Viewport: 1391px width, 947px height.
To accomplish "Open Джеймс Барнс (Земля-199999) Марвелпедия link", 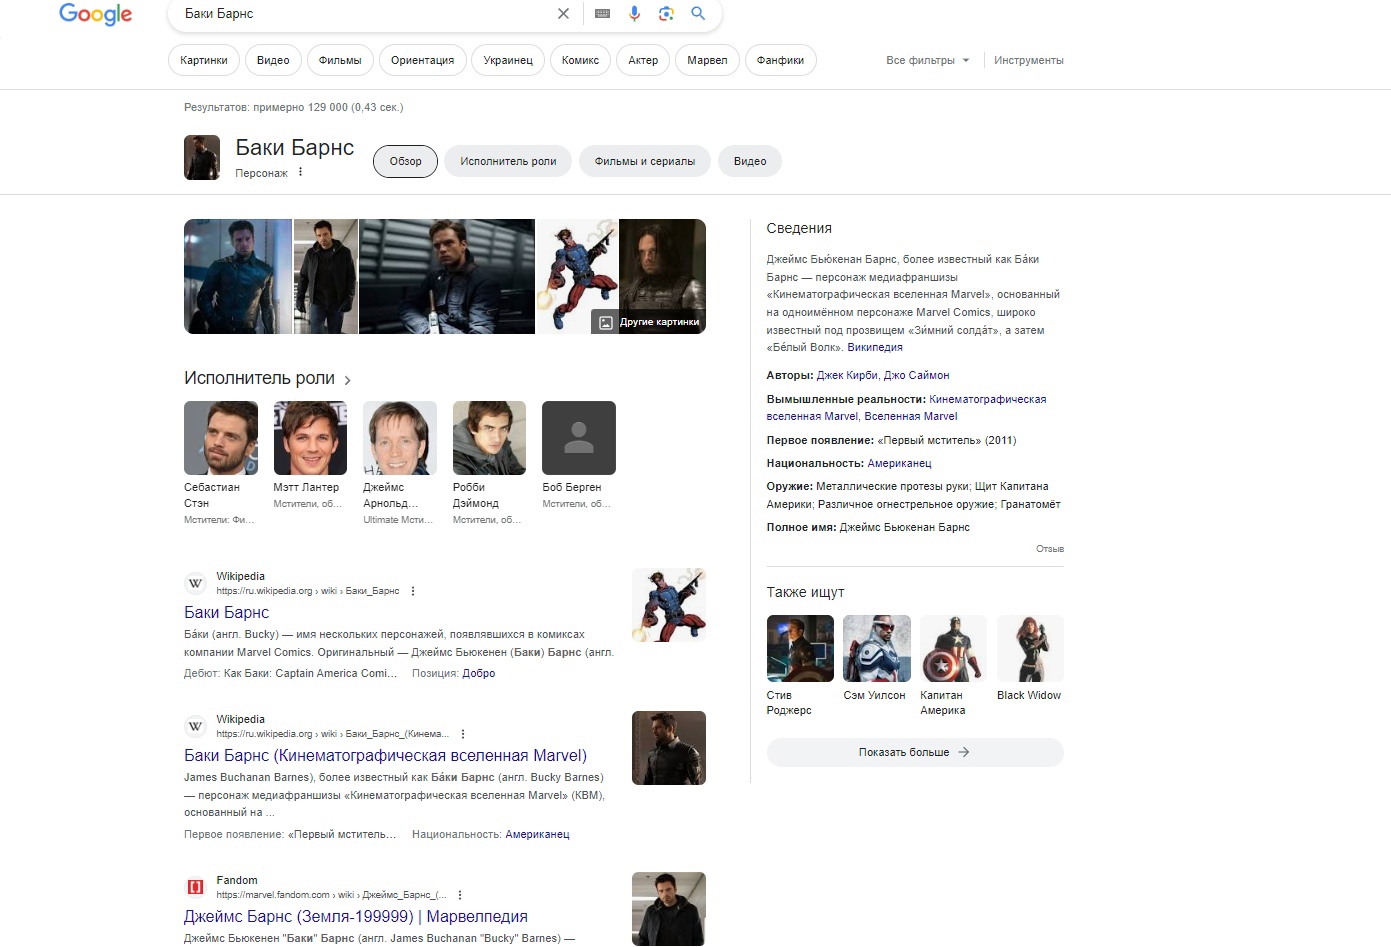I will click(355, 916).
